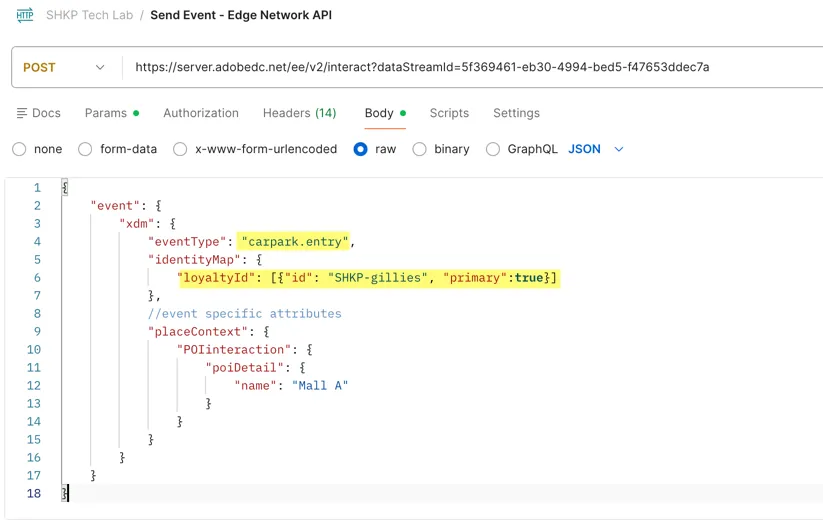Open the POST method dropdown

click(64, 67)
